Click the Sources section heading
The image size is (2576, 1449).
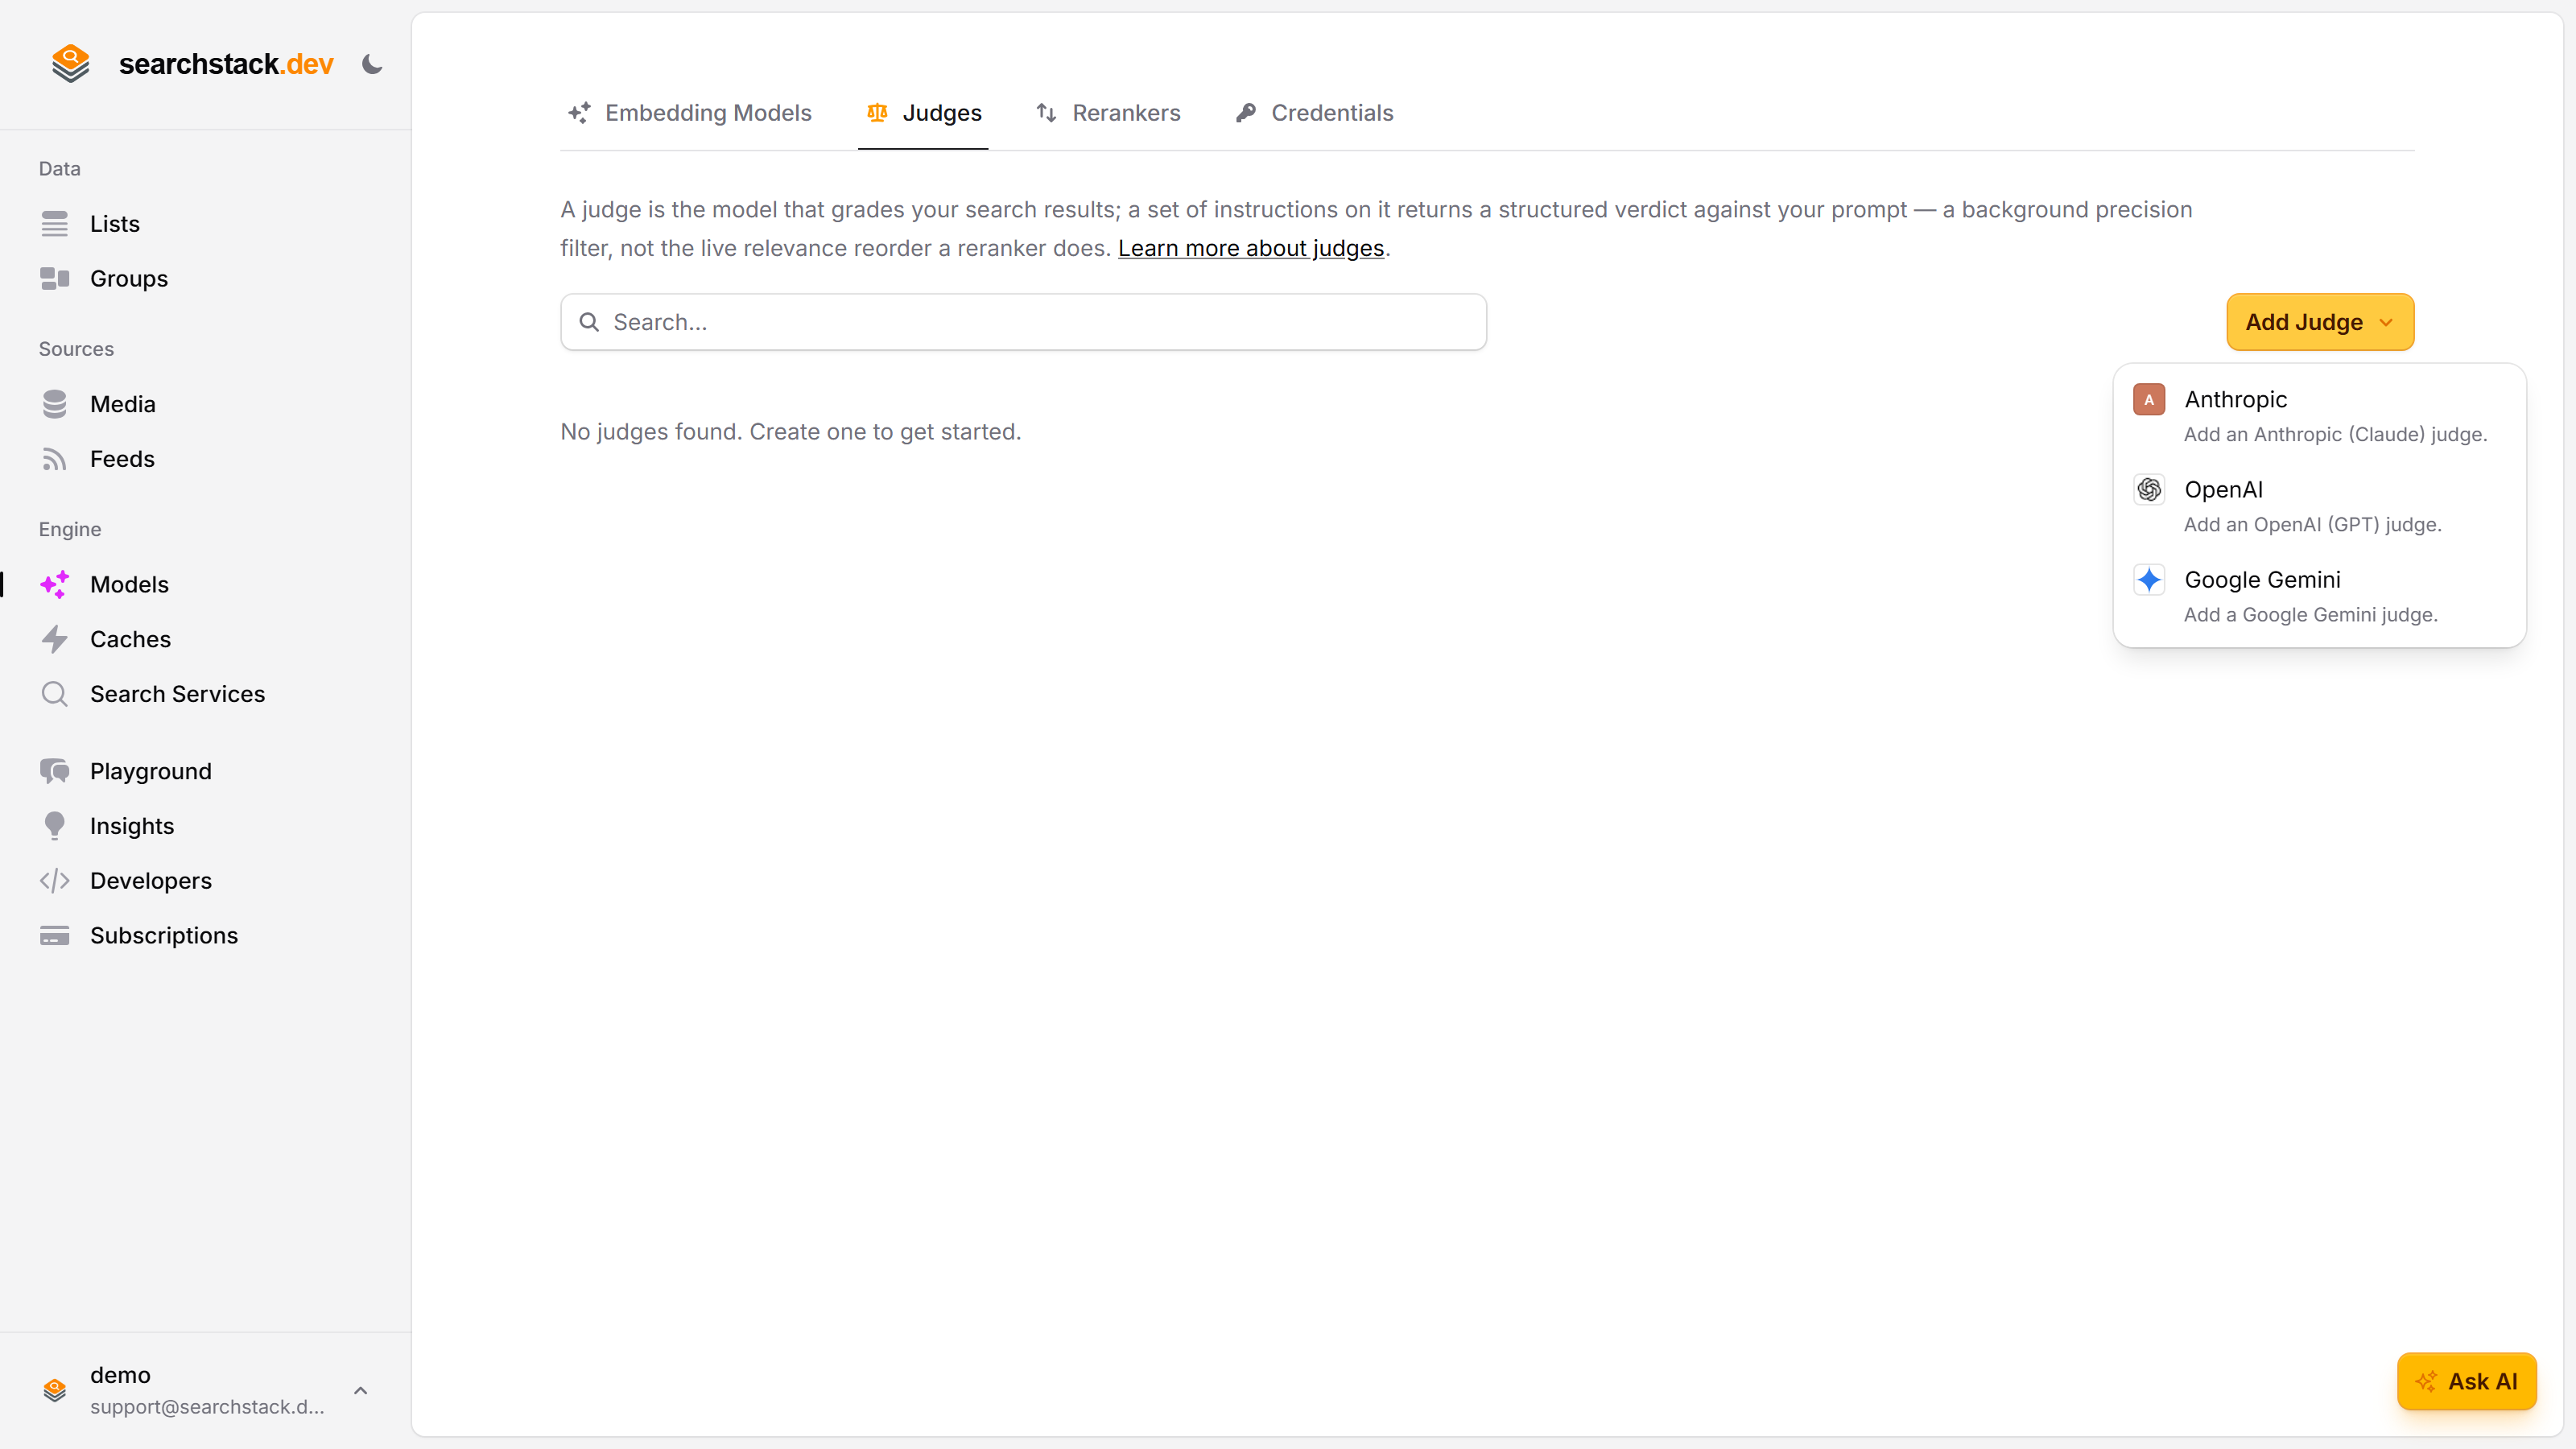76,349
